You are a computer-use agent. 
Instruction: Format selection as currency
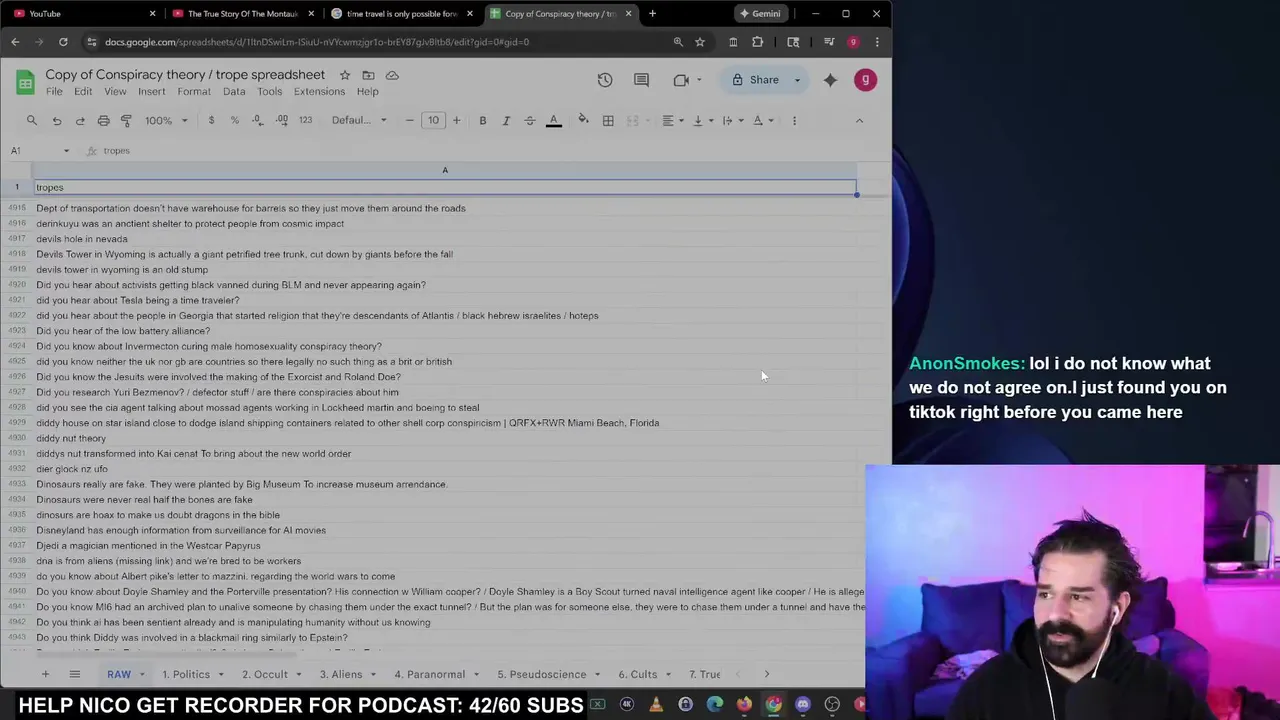click(211, 120)
